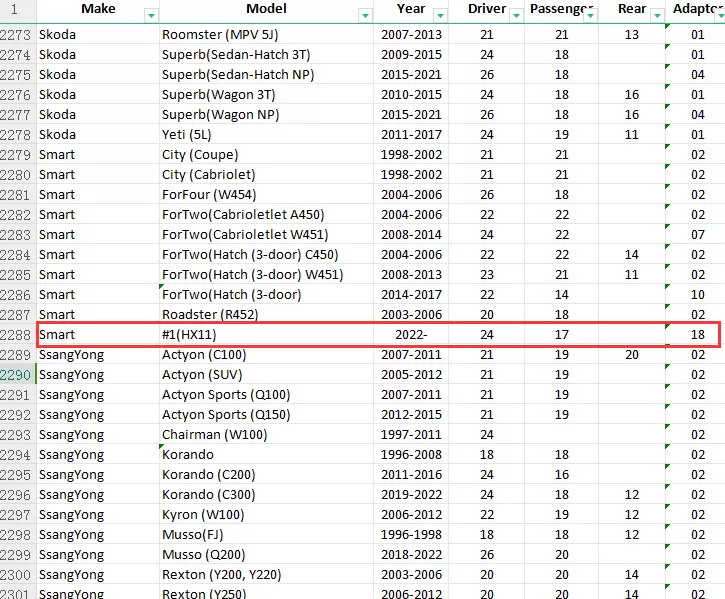Open the Year column filter dropdown
The image size is (725, 599).
[441, 16]
